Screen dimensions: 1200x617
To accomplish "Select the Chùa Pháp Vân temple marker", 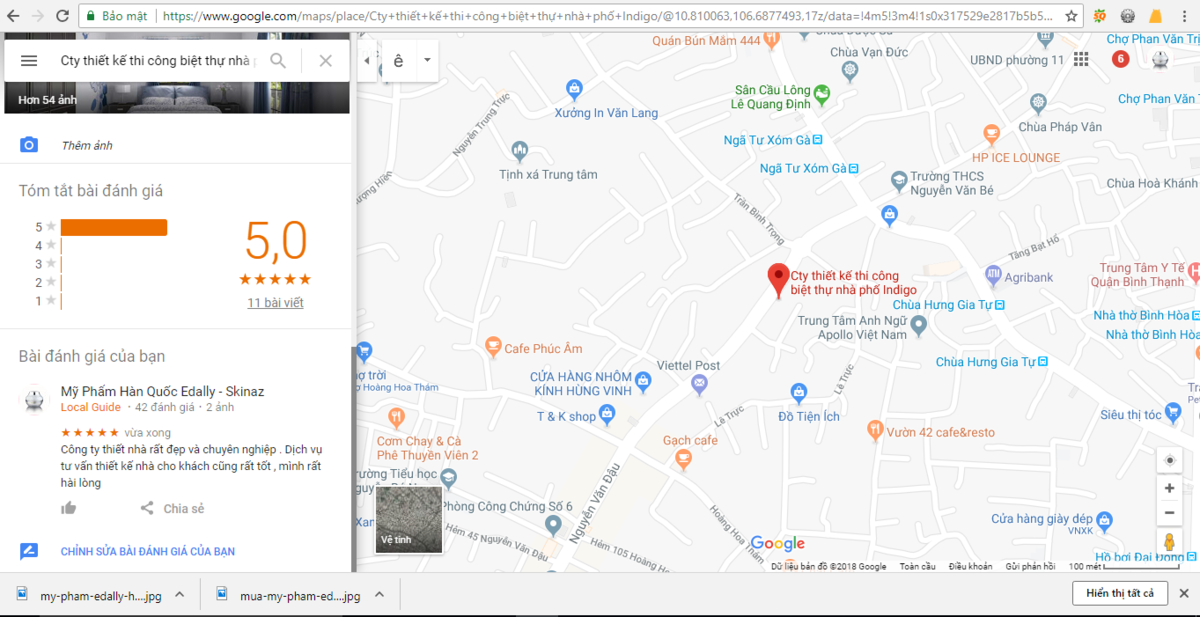I will (x=1038, y=103).
